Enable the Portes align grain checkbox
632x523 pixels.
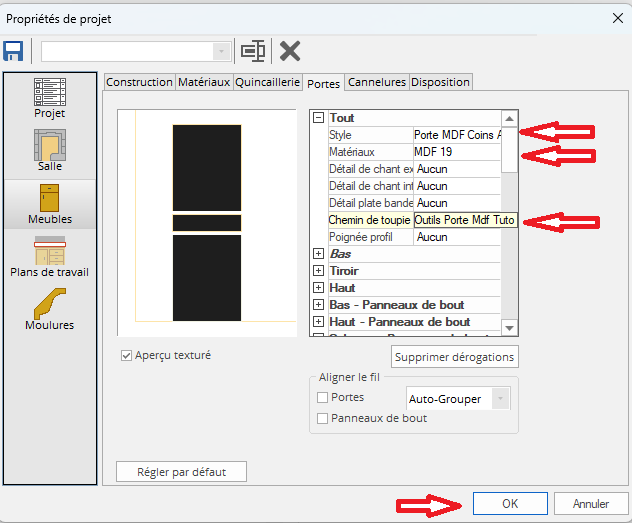pyautogui.click(x=322, y=398)
